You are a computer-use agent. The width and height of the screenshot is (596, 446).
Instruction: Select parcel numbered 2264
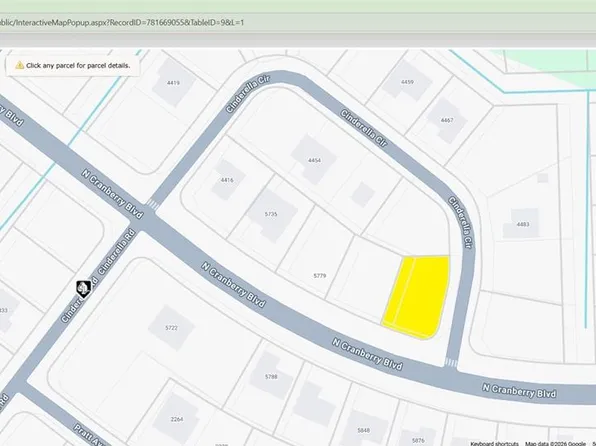point(177,419)
